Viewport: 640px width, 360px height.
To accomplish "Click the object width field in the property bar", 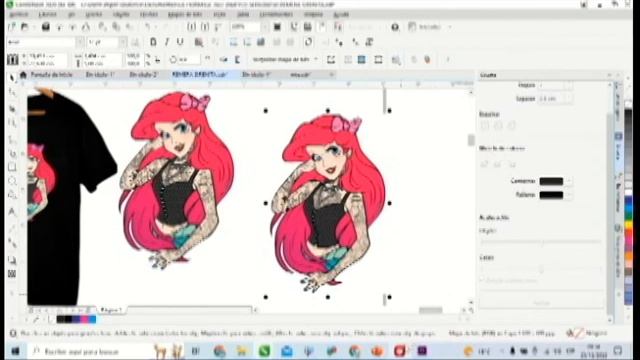I will (102, 56).
